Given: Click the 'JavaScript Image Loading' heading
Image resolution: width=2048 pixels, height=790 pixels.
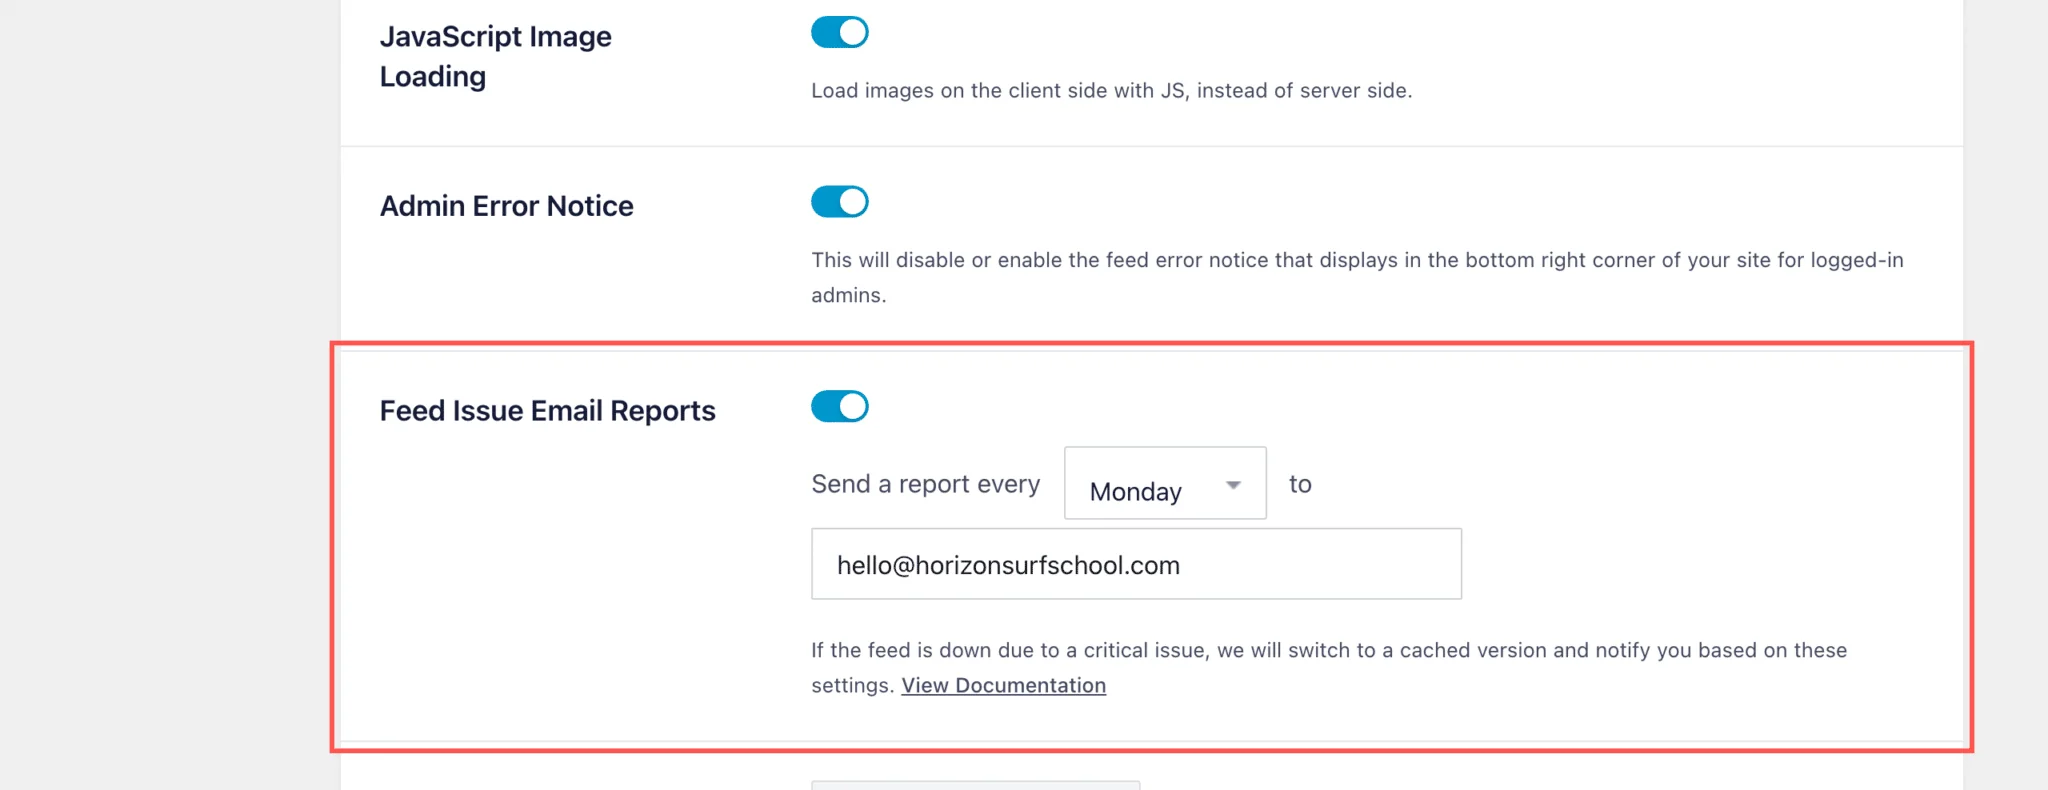Looking at the screenshot, I should [x=495, y=56].
